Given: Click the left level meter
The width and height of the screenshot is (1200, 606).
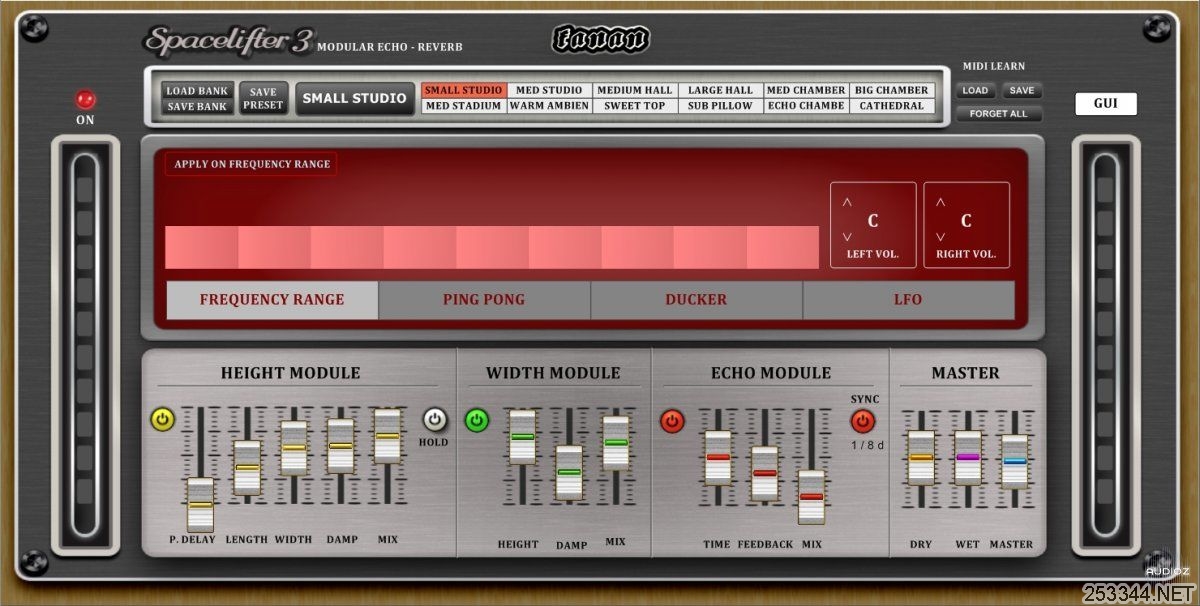Looking at the screenshot, I should [x=85, y=344].
